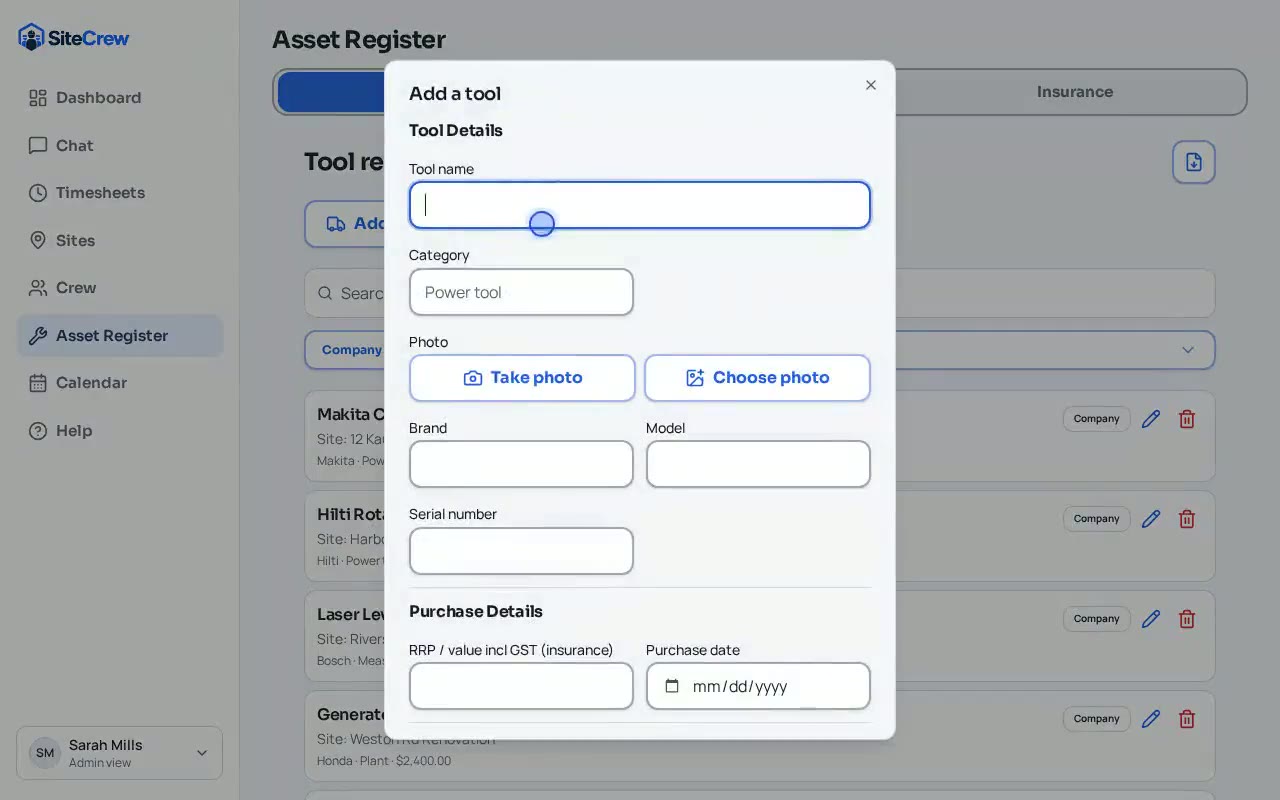Click the Take photo button
This screenshot has width=1280, height=800.
(522, 378)
